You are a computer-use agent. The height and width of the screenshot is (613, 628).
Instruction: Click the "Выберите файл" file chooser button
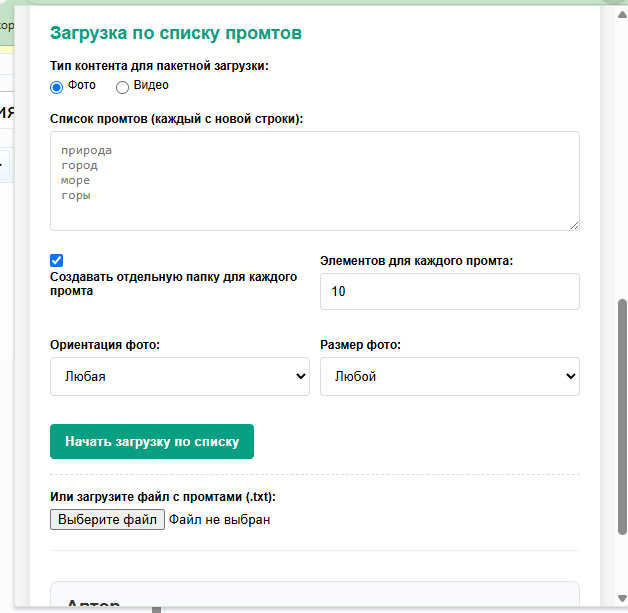point(107,520)
